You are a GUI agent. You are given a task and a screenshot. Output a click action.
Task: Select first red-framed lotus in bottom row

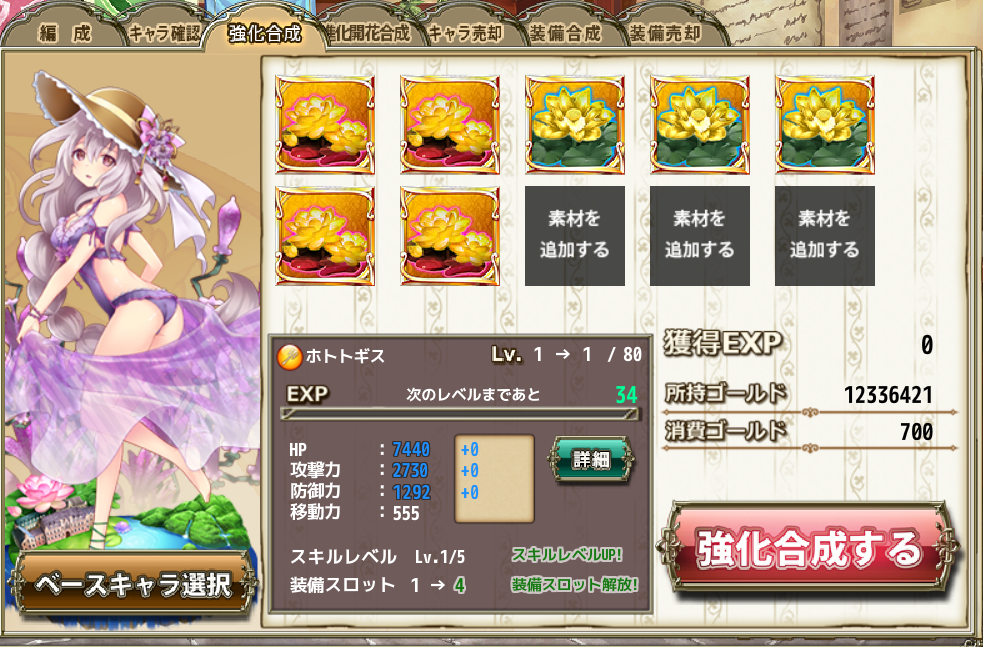click(325, 236)
